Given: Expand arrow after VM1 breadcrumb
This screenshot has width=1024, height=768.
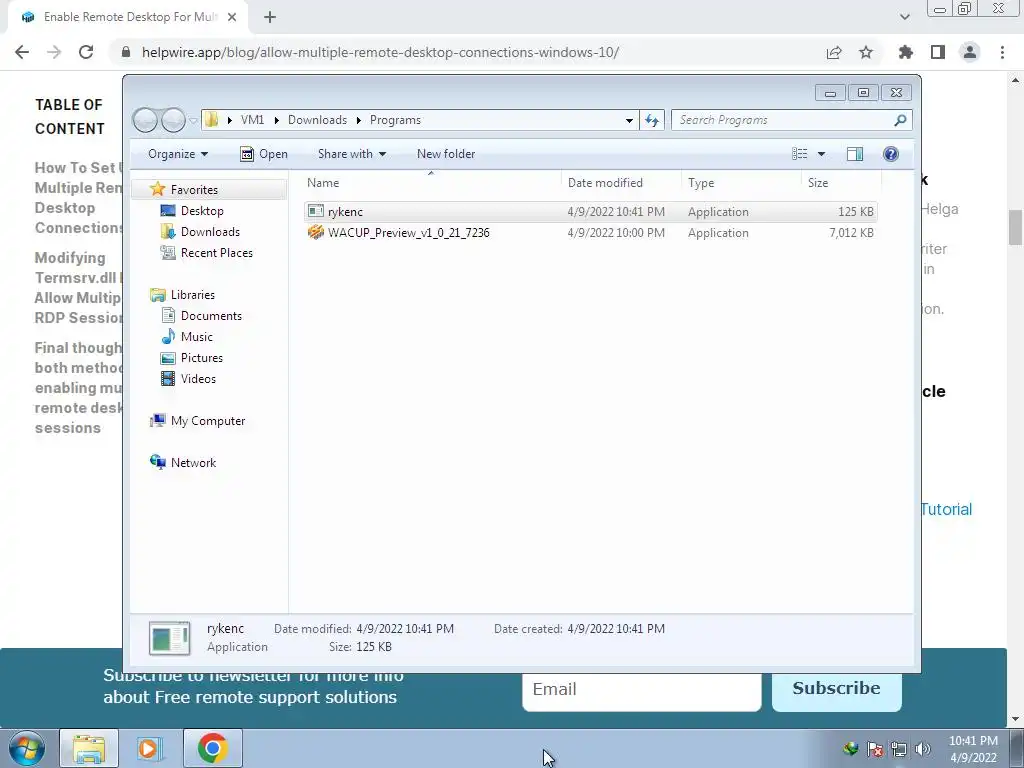Looking at the screenshot, I should point(276,120).
